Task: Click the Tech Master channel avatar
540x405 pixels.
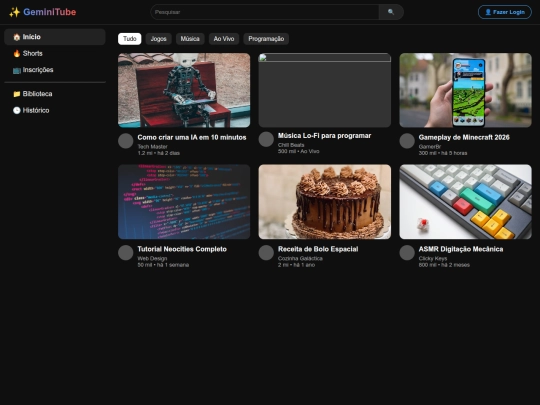Action: click(126, 141)
